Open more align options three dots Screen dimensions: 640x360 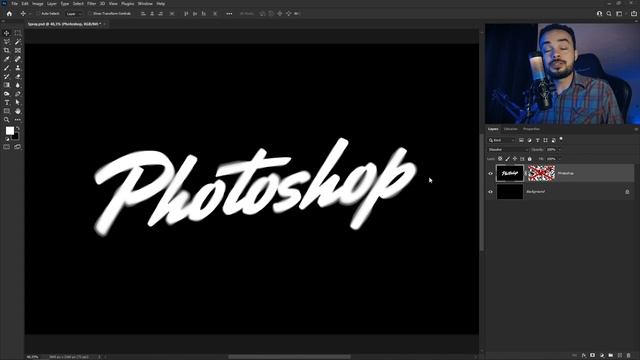click(229, 13)
